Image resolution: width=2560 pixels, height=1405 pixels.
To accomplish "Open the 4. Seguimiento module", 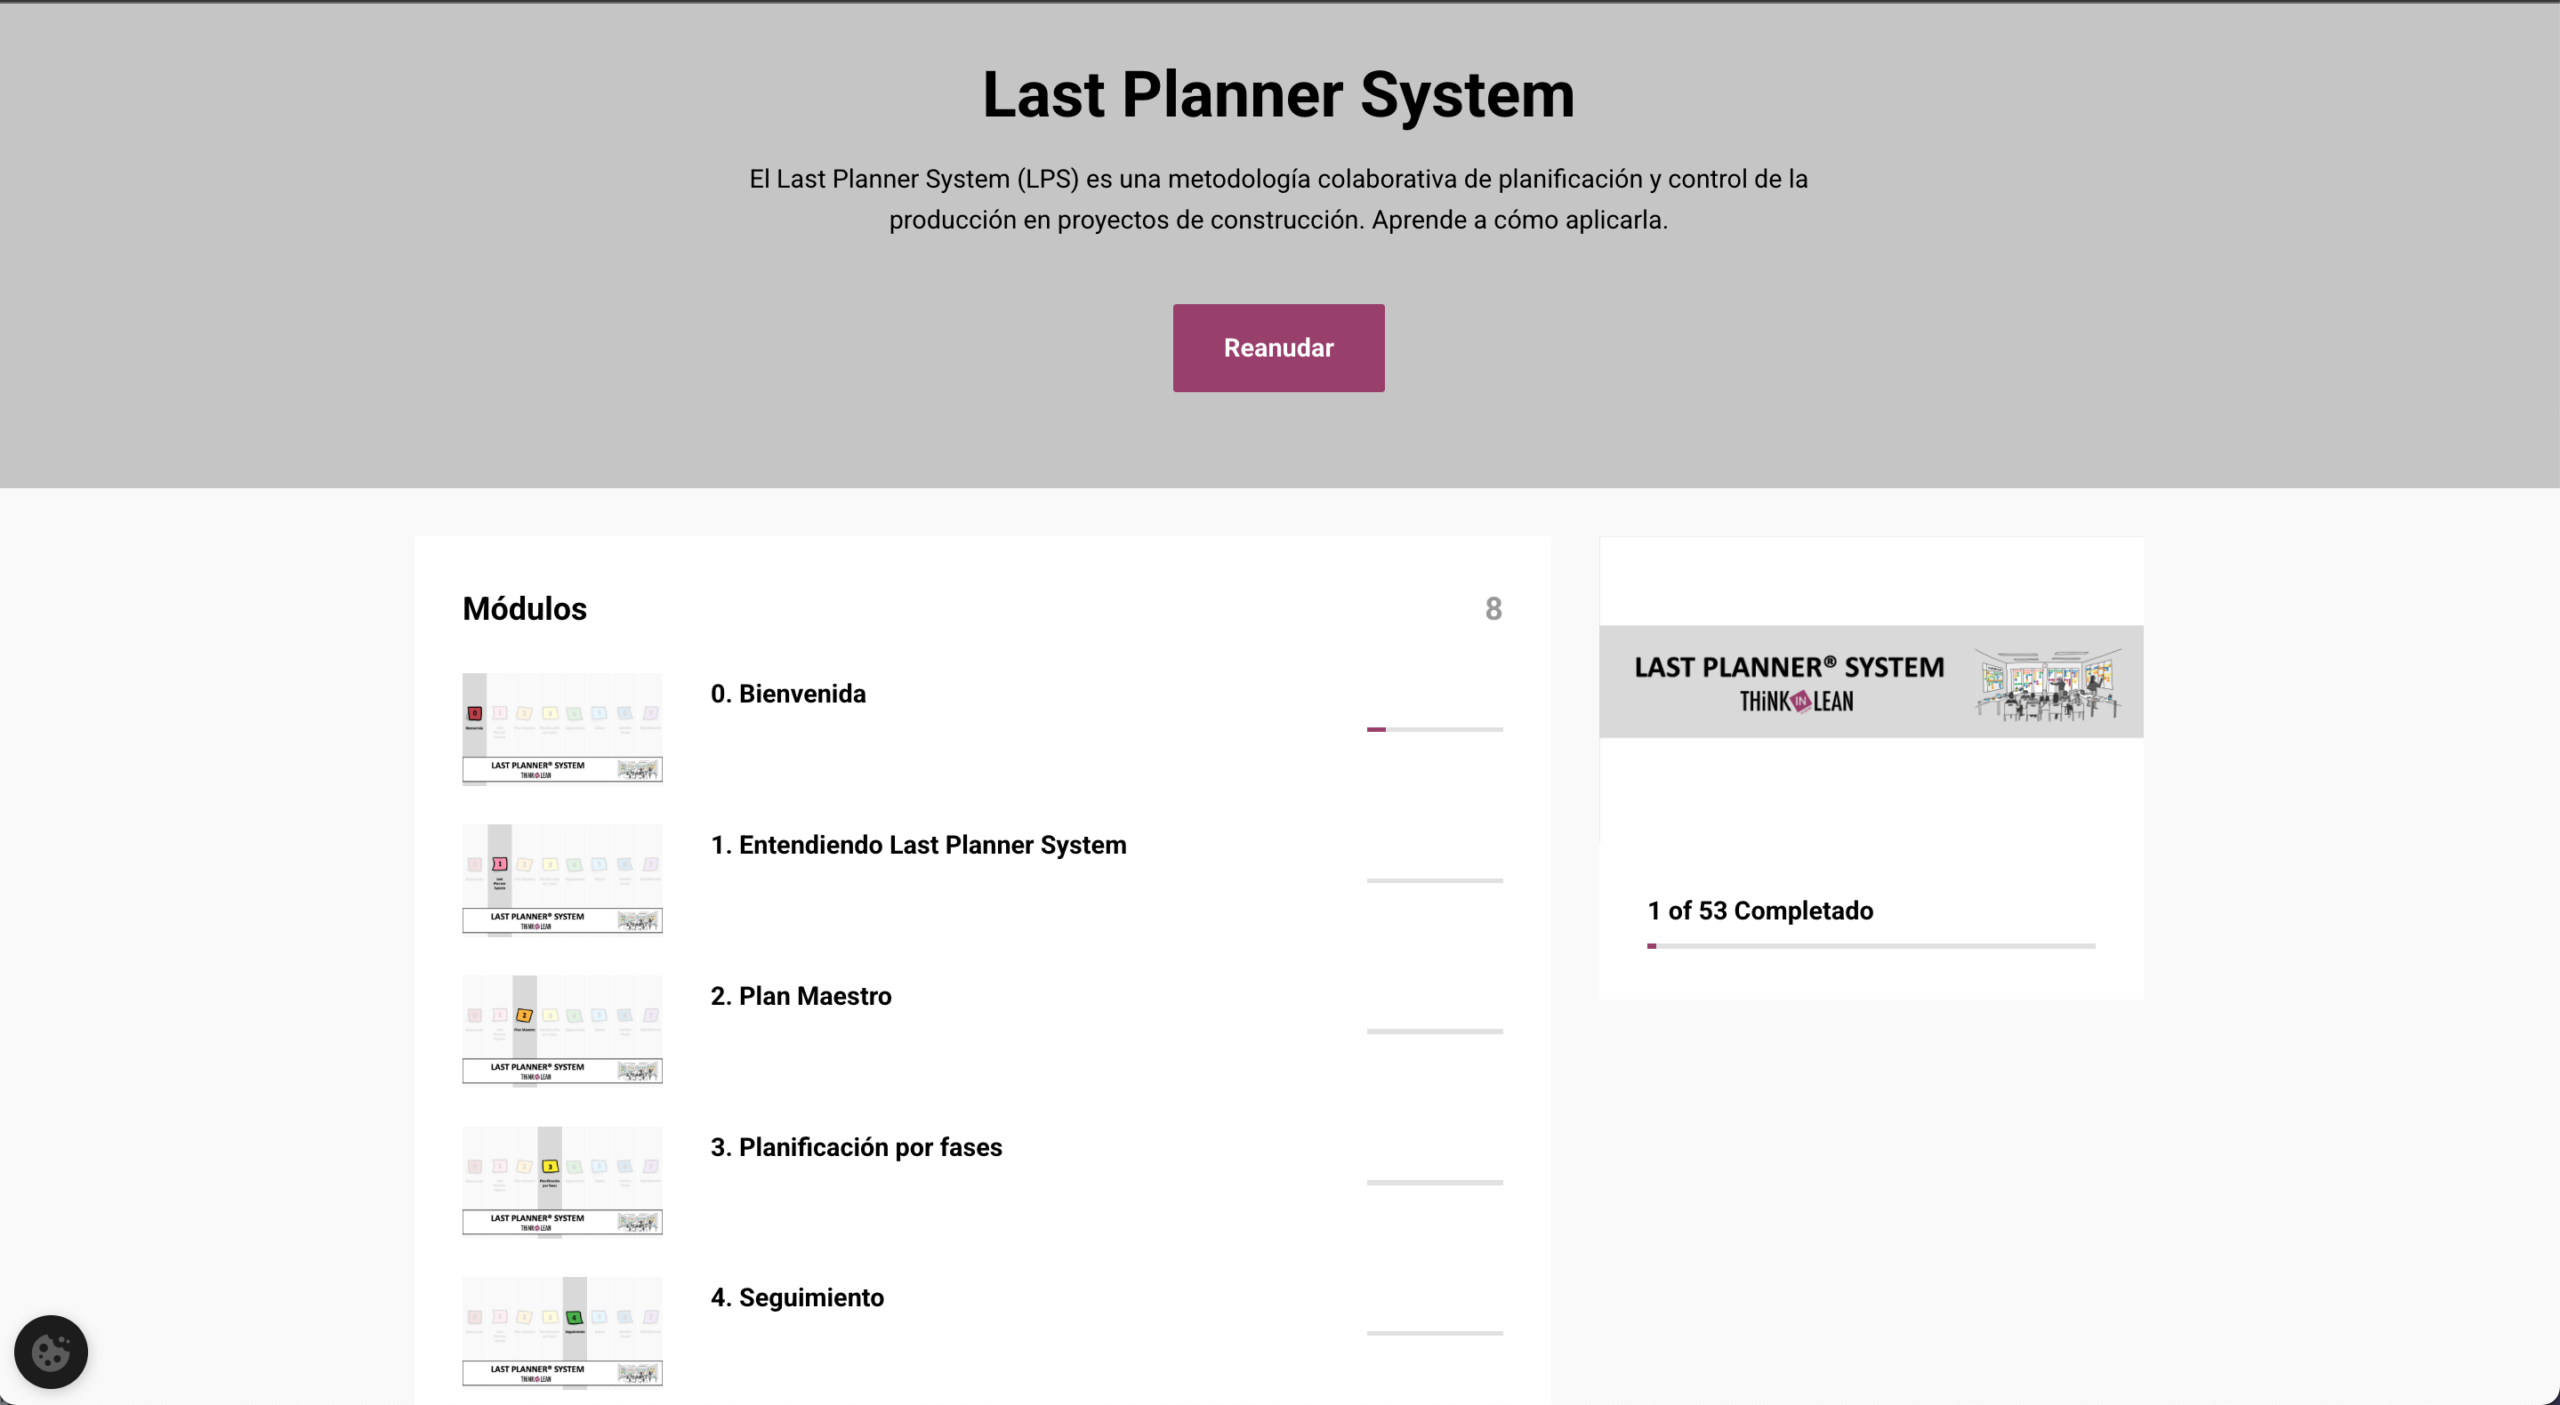I will tap(797, 1298).
